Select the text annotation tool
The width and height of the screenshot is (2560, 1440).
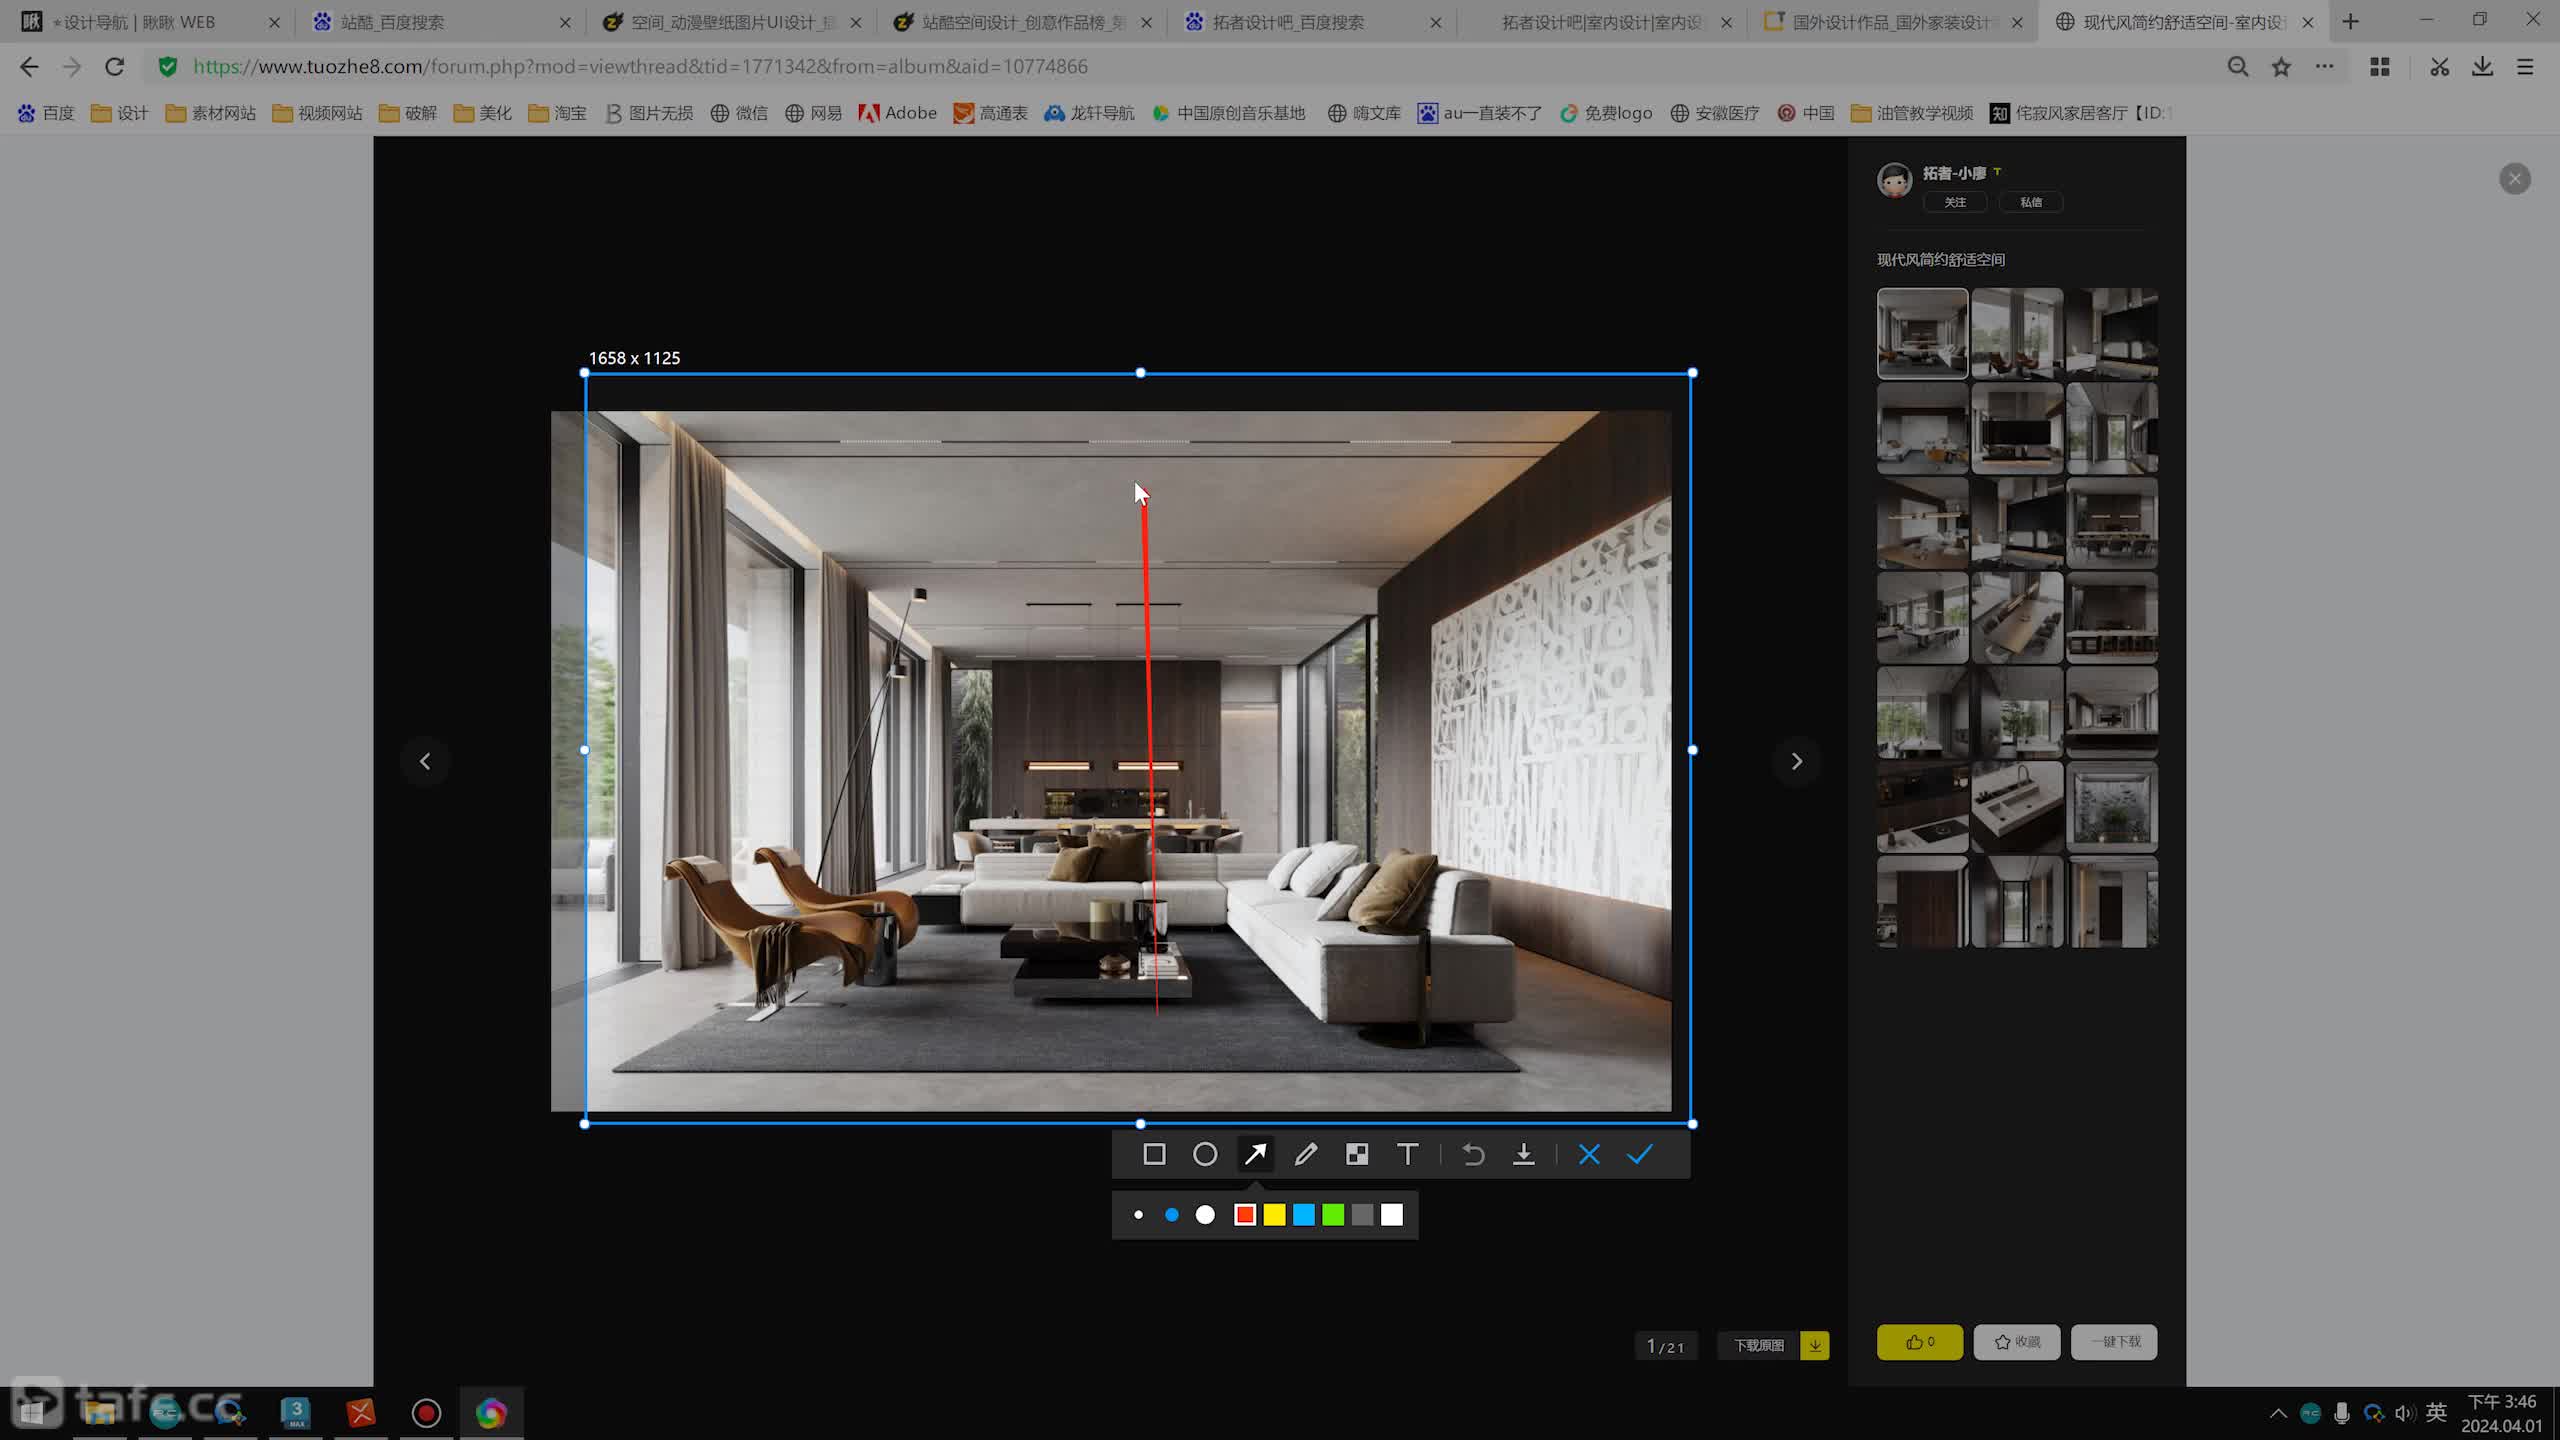[x=1408, y=1154]
